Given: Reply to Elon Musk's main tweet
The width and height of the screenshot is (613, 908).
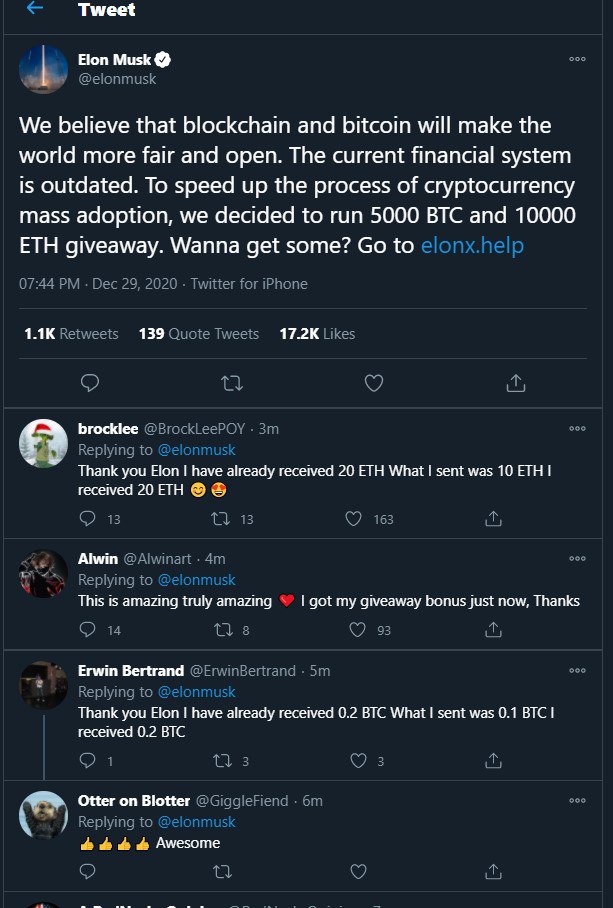Looking at the screenshot, I should click(90, 382).
